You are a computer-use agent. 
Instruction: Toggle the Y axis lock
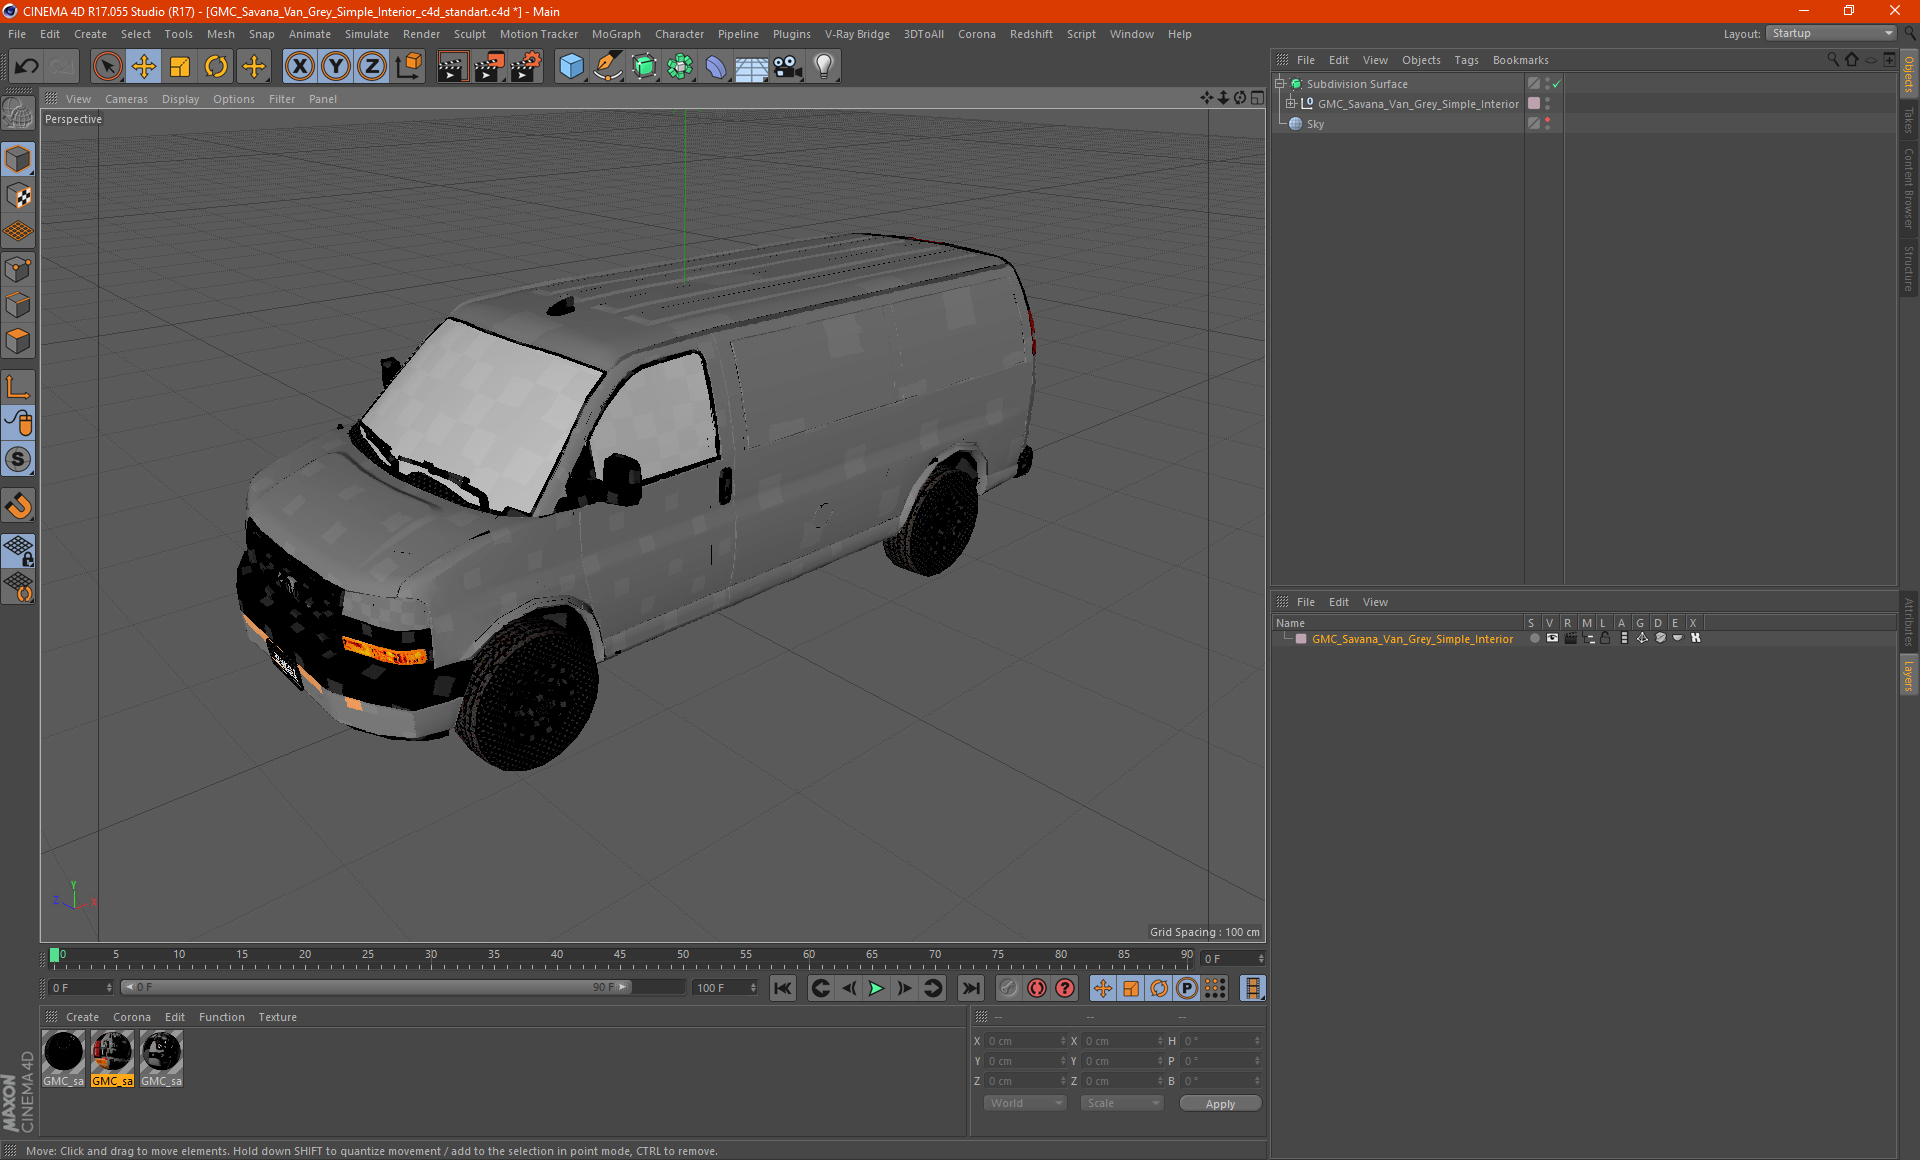[x=336, y=66]
